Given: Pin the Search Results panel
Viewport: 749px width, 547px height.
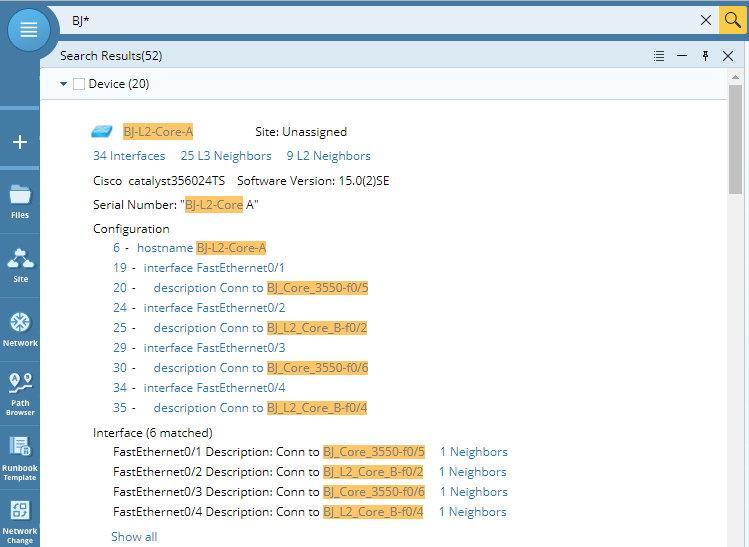Looking at the screenshot, I should point(705,56).
